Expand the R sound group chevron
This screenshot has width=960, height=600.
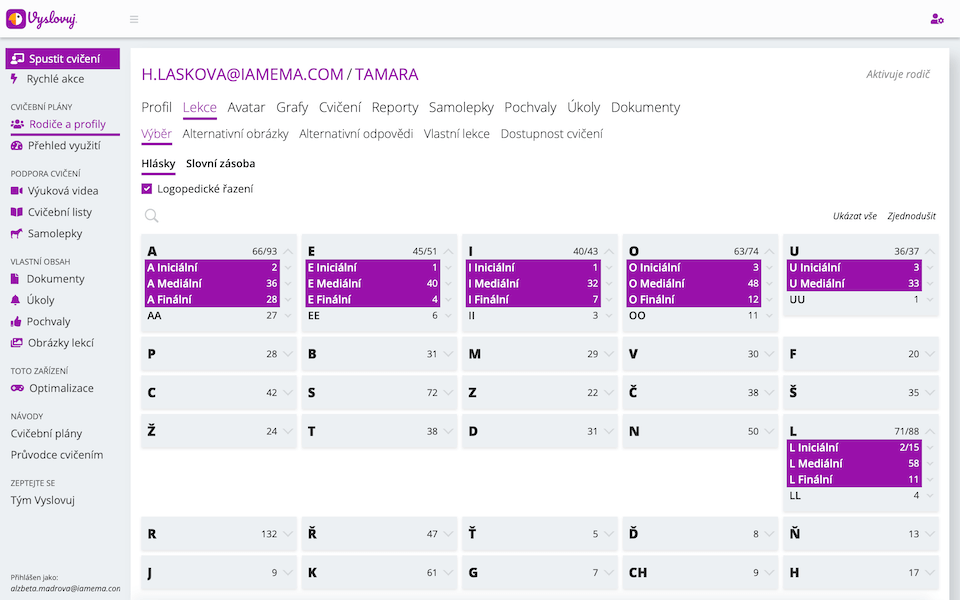tap(288, 534)
